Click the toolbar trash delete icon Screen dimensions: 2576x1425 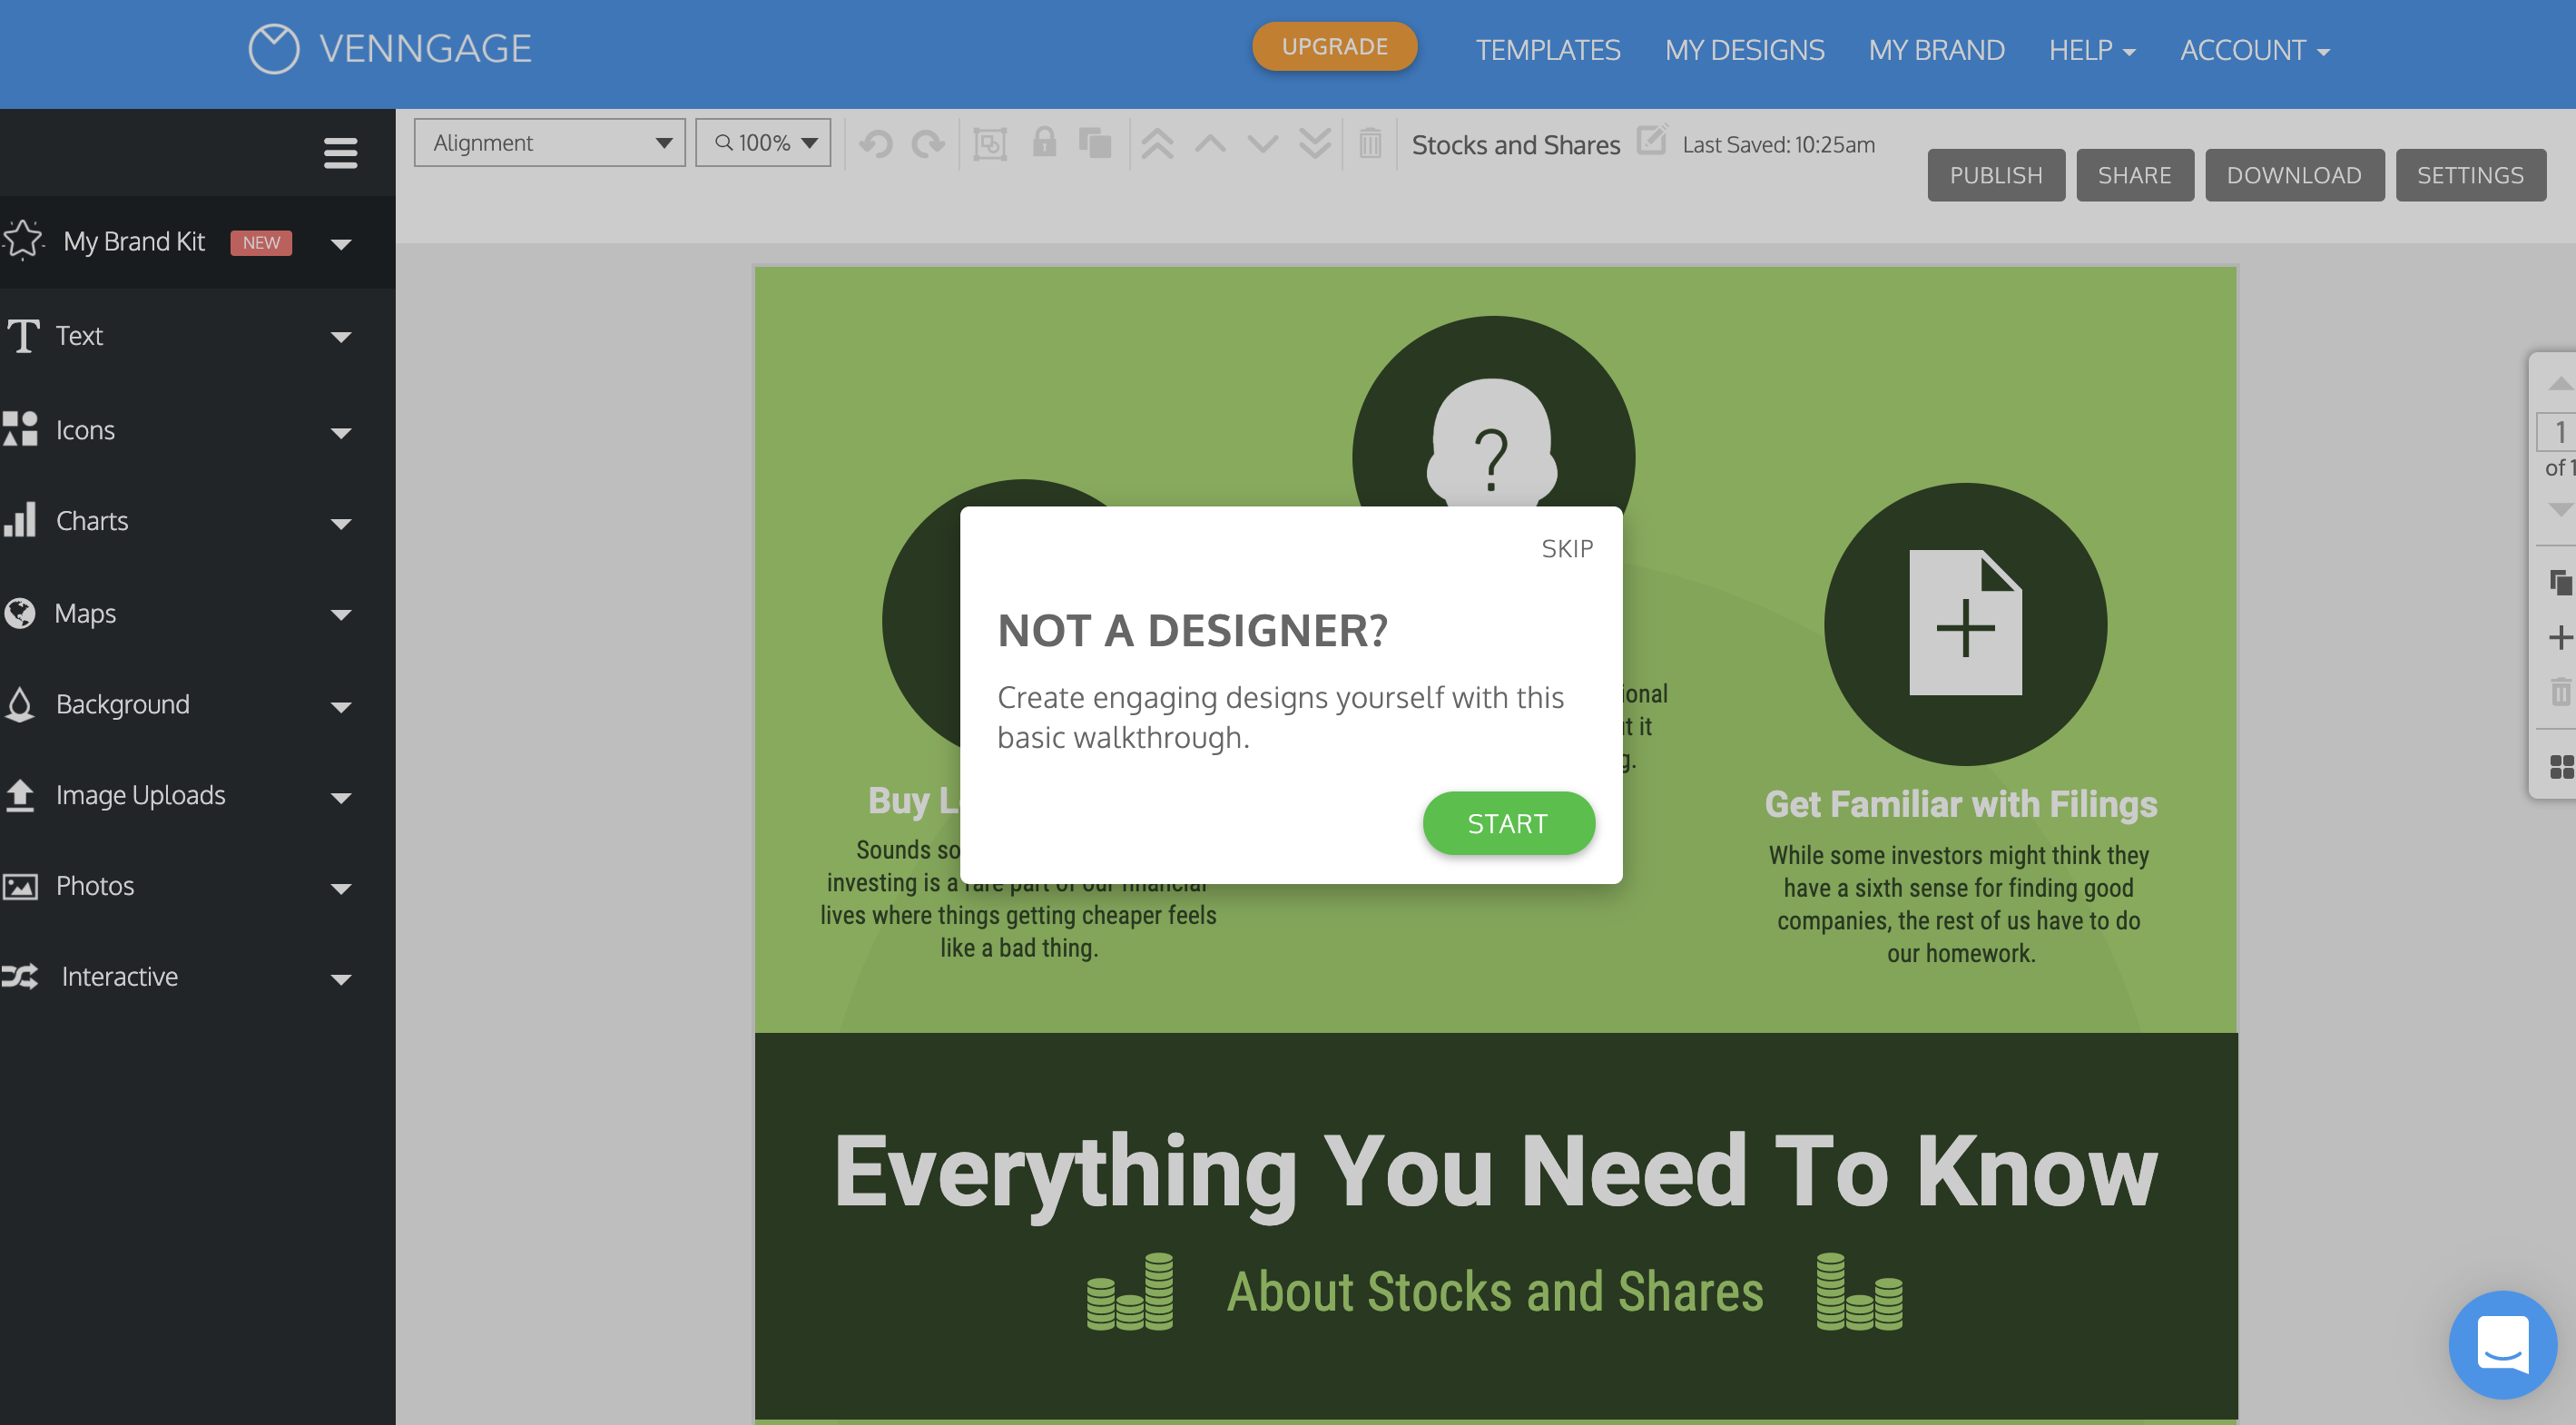1370,143
